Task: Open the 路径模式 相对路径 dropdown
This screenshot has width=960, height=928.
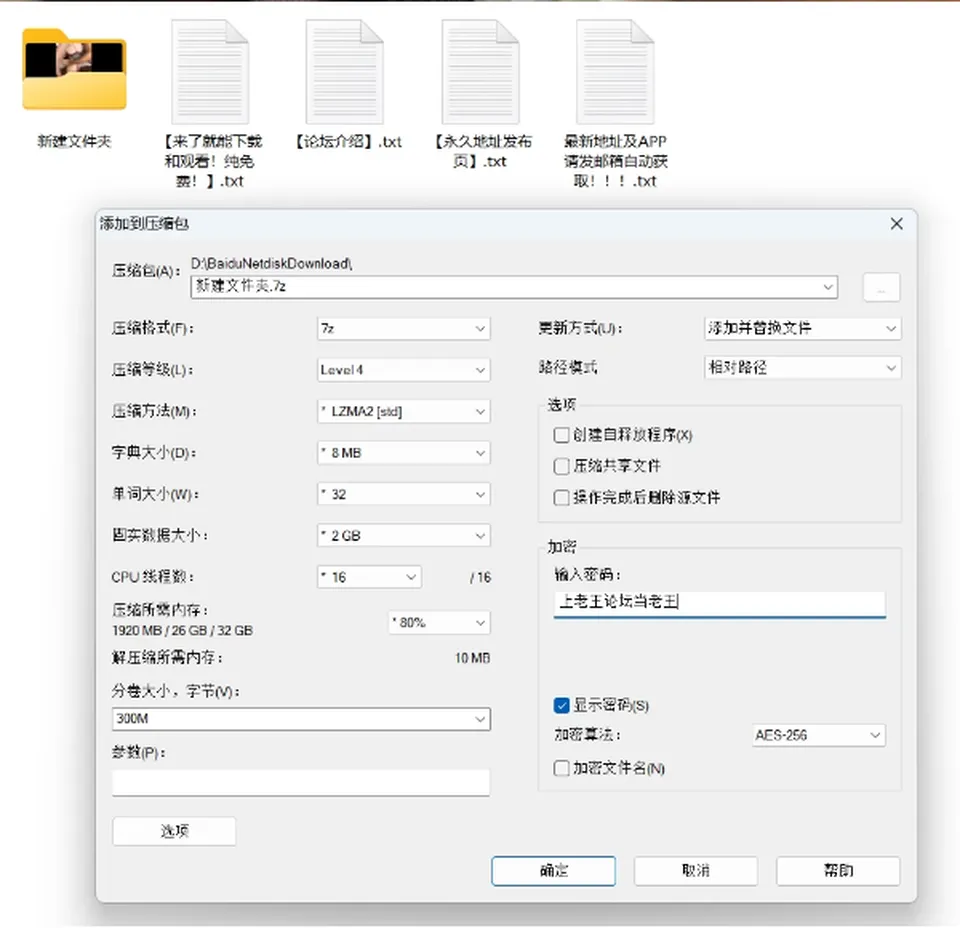Action: (x=802, y=367)
